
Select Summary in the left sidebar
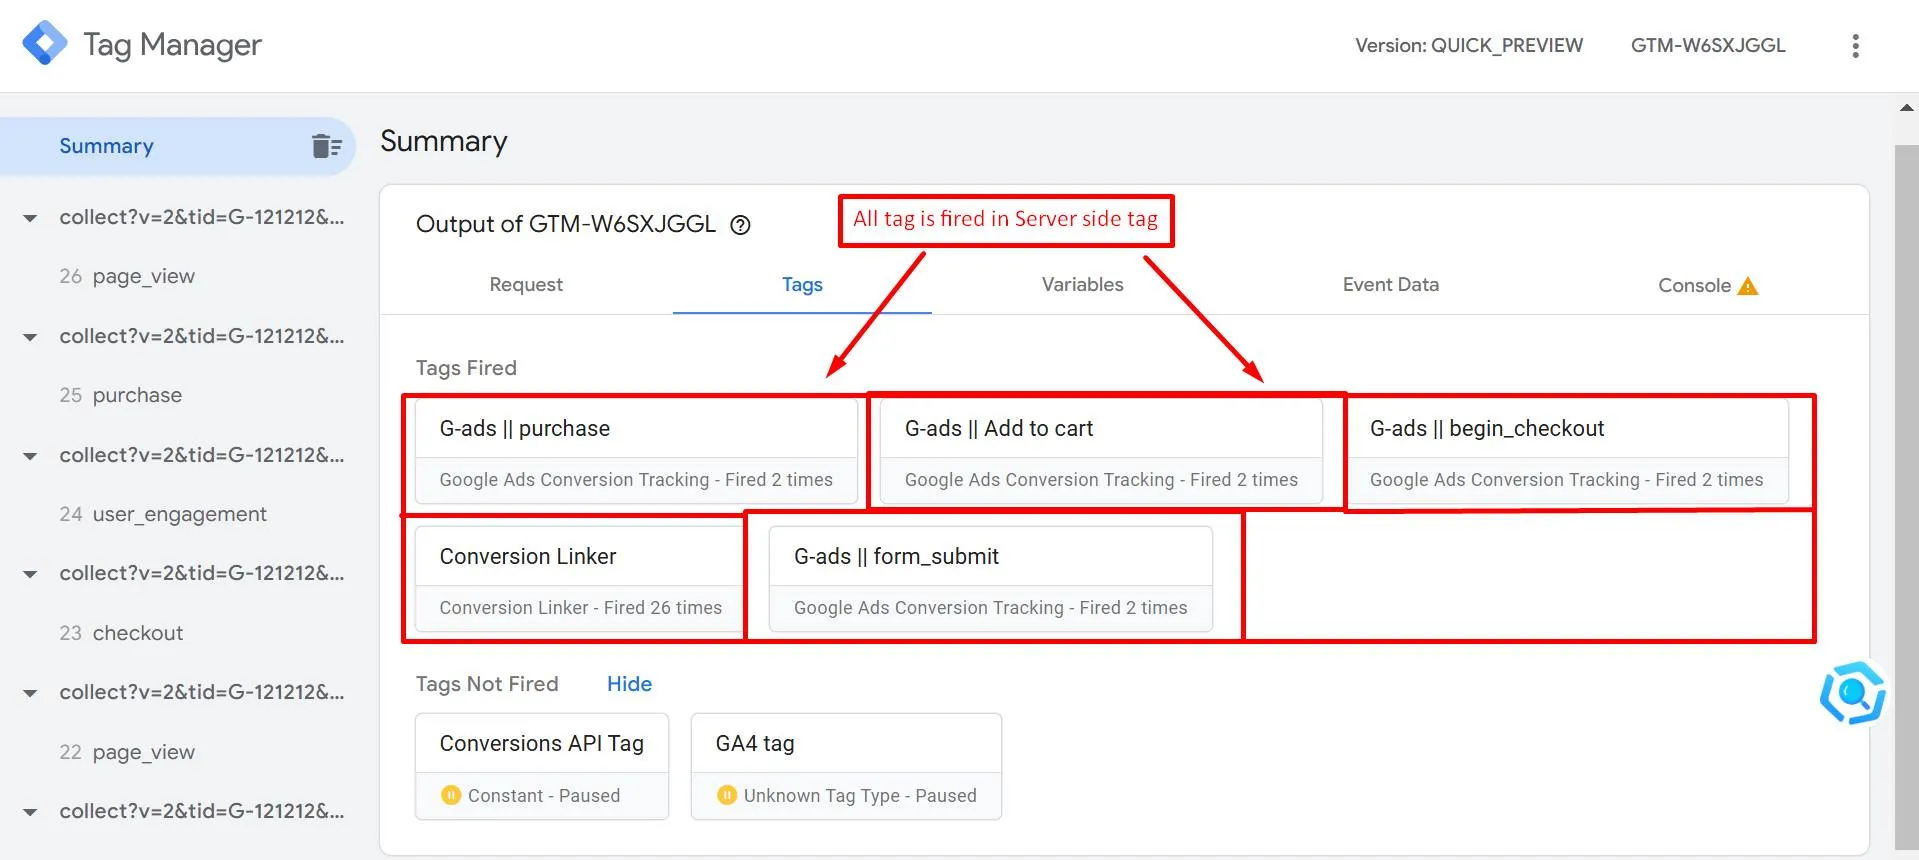click(x=178, y=146)
